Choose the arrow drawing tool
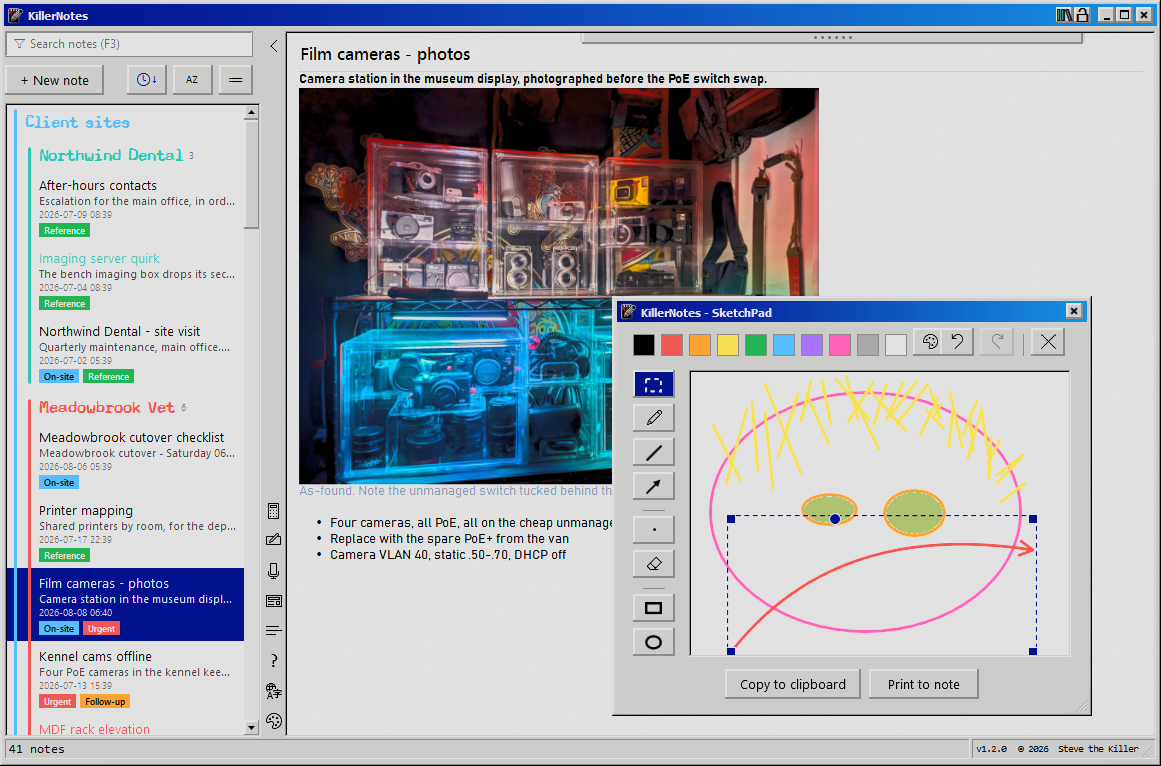Image resolution: width=1161 pixels, height=766 pixels. pos(653,486)
